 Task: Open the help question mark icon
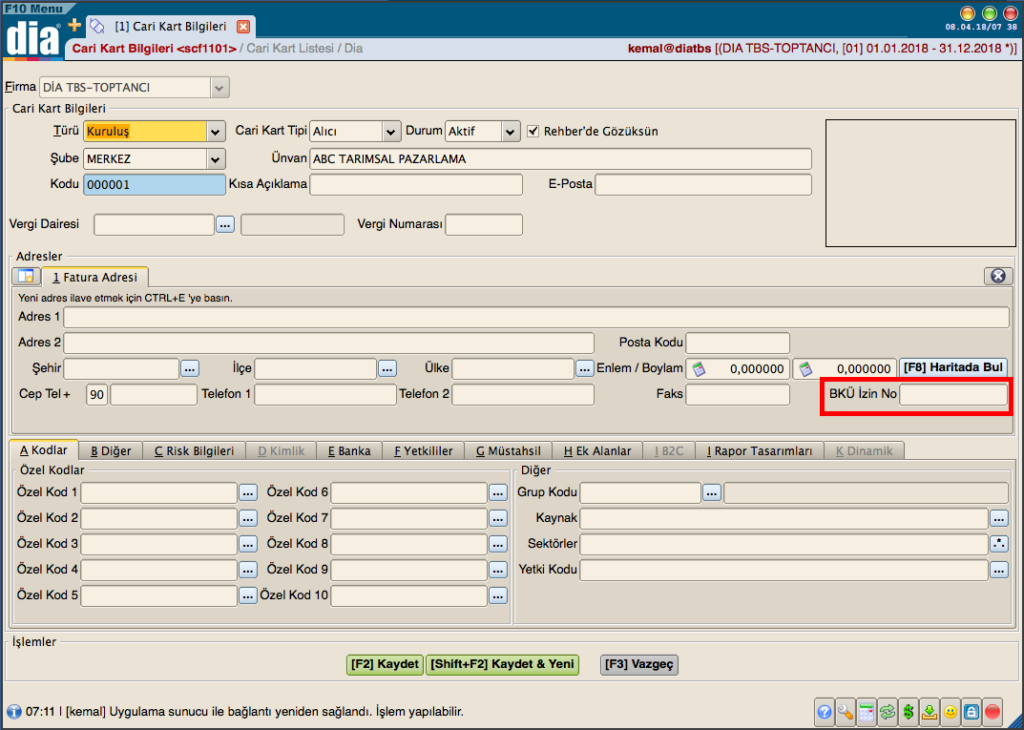pos(824,711)
